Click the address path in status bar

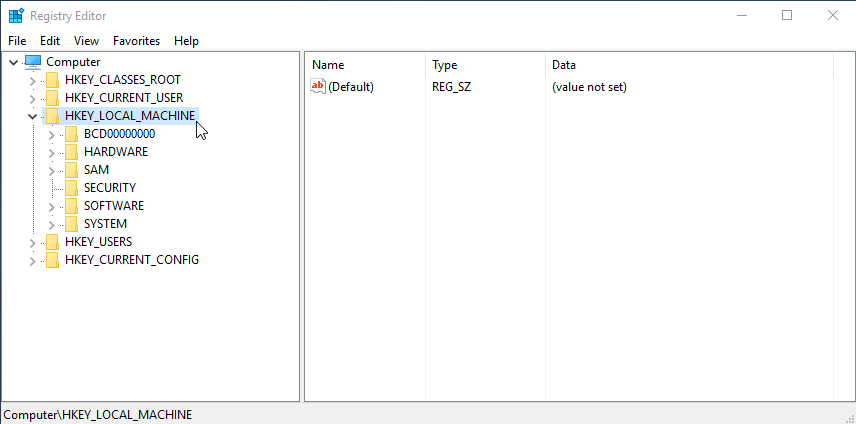point(98,414)
